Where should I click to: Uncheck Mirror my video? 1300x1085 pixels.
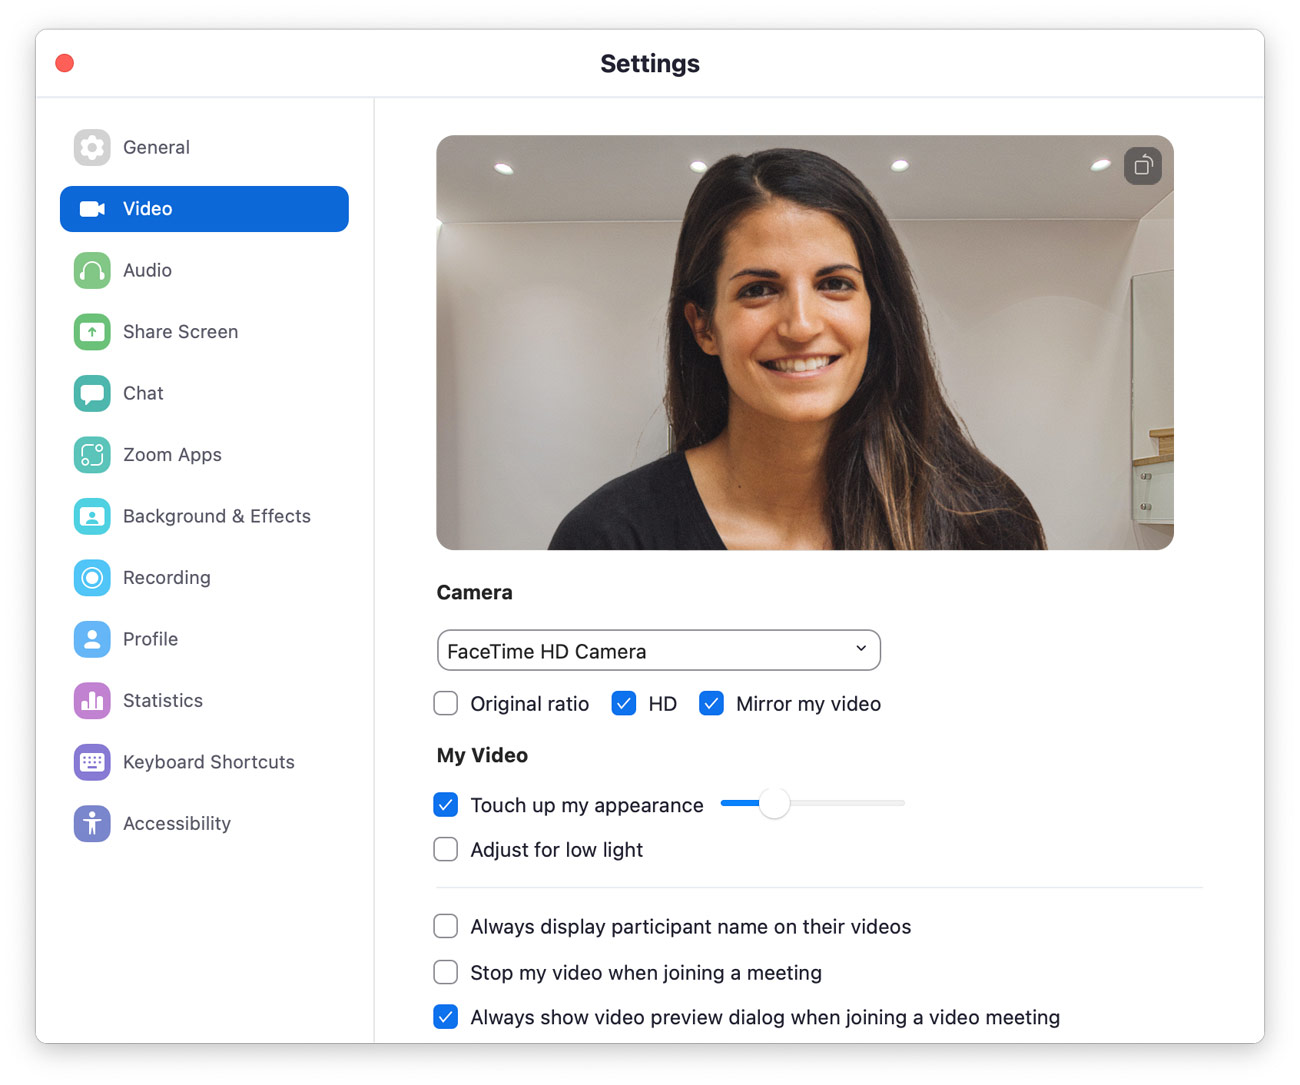click(x=711, y=703)
